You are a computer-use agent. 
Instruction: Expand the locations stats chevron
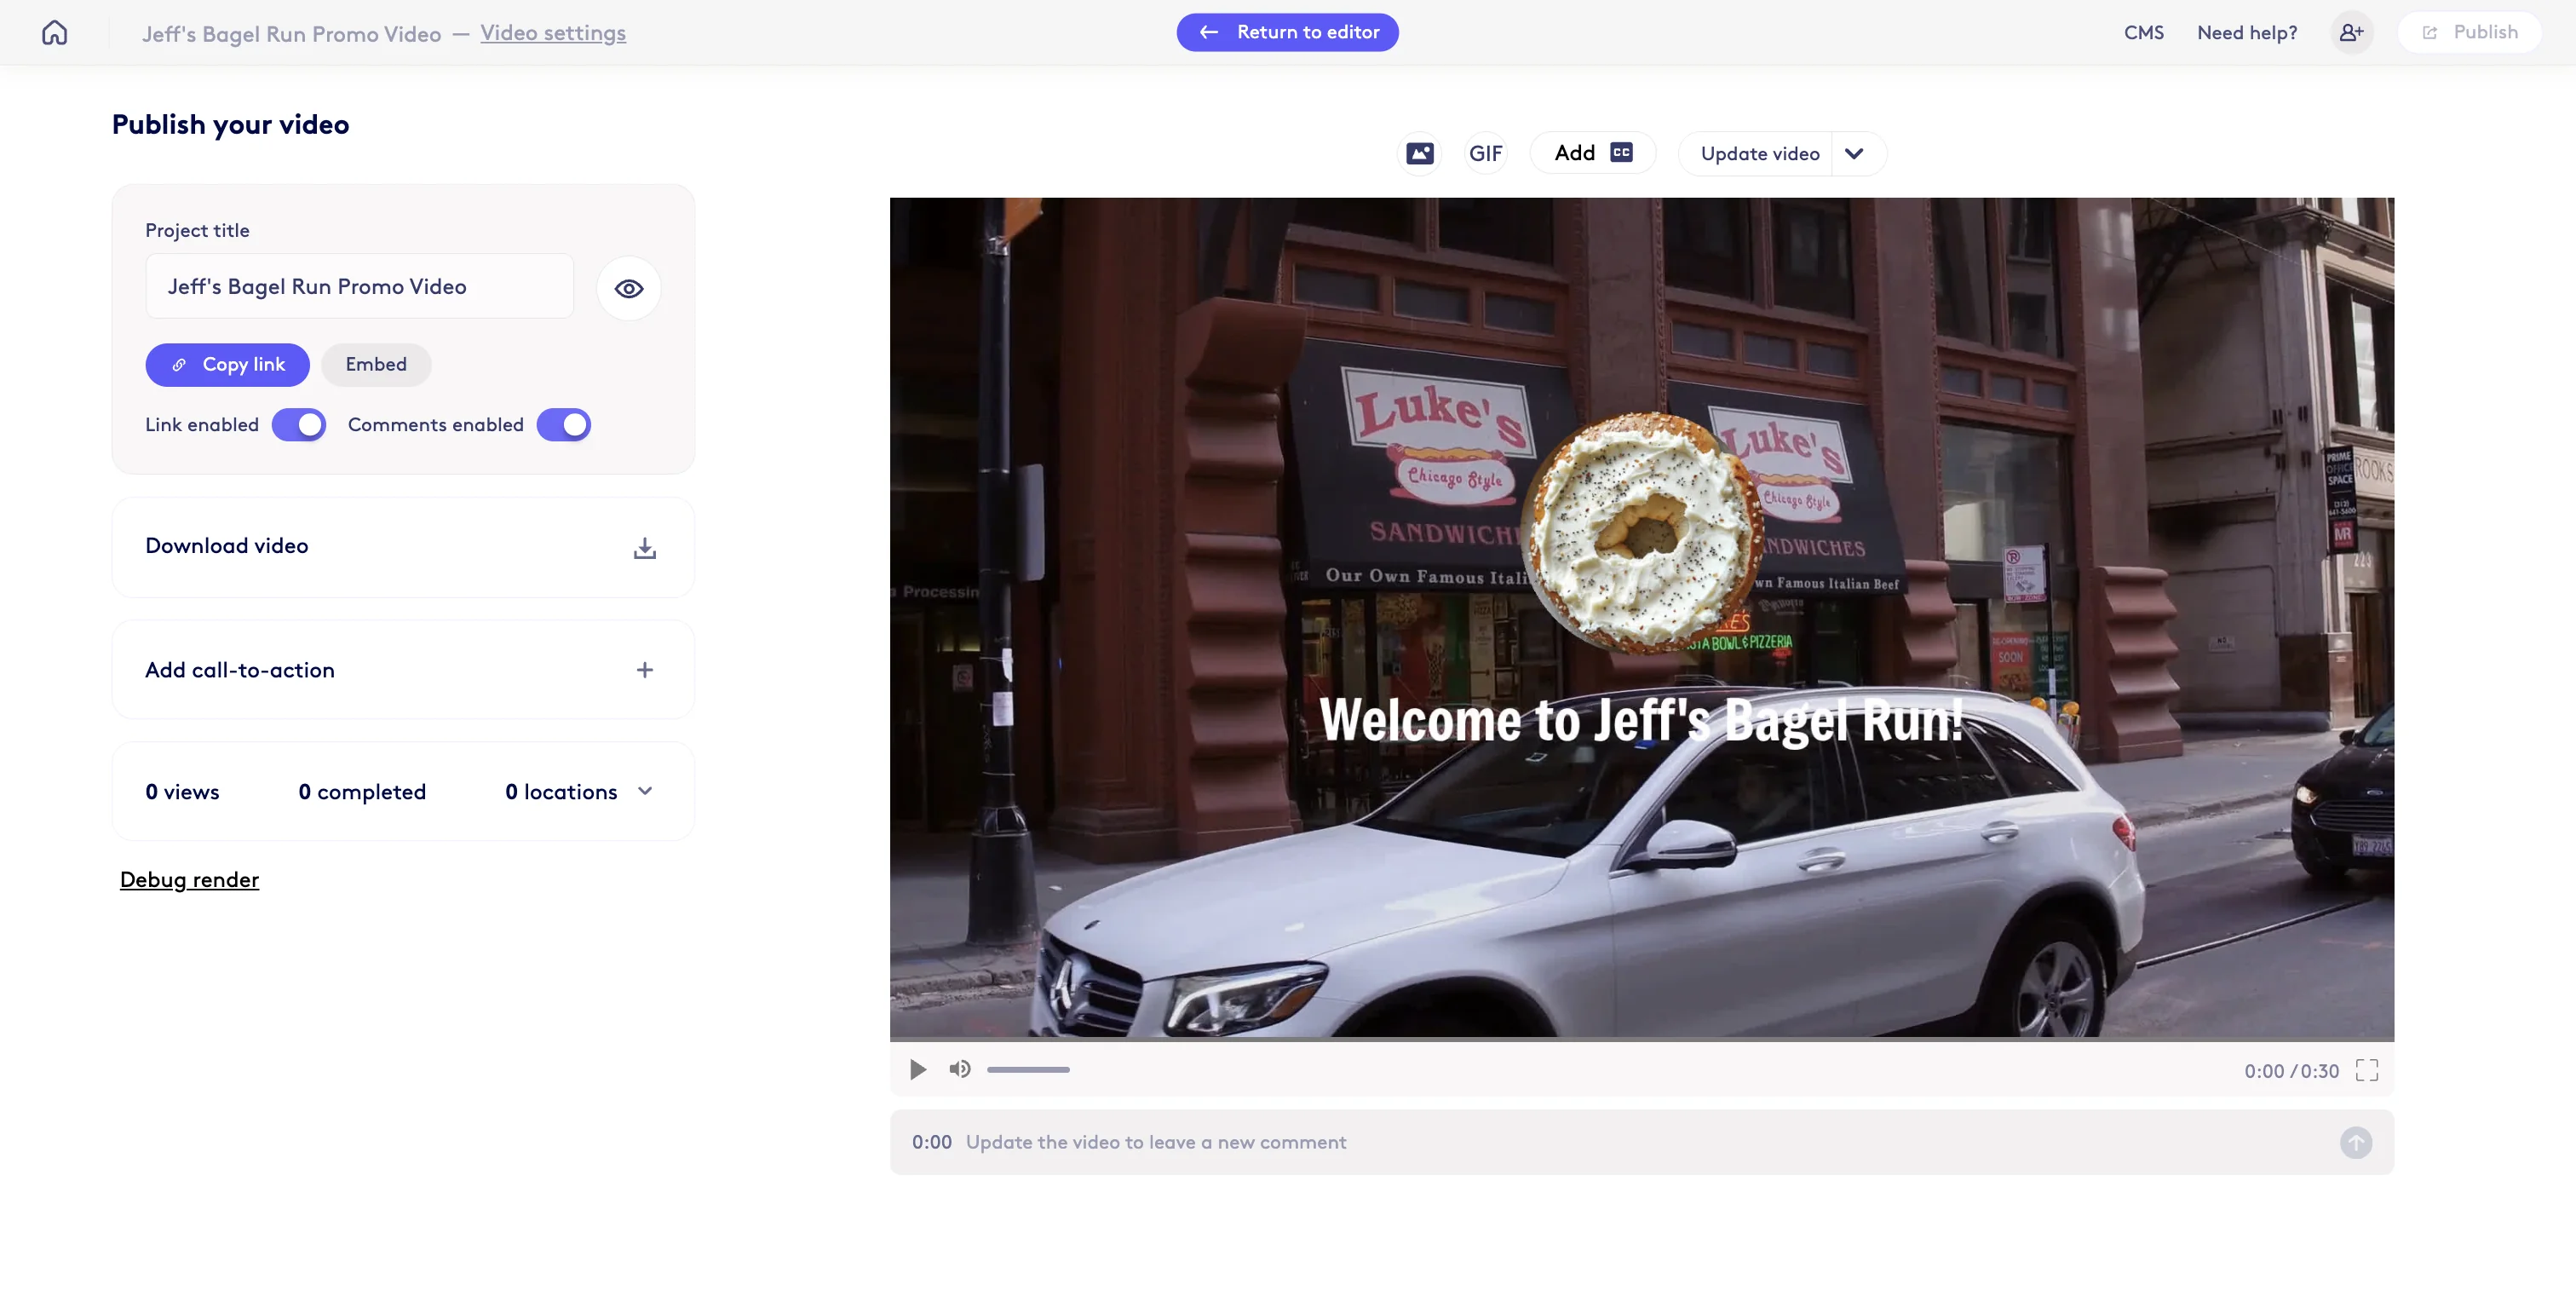point(645,791)
